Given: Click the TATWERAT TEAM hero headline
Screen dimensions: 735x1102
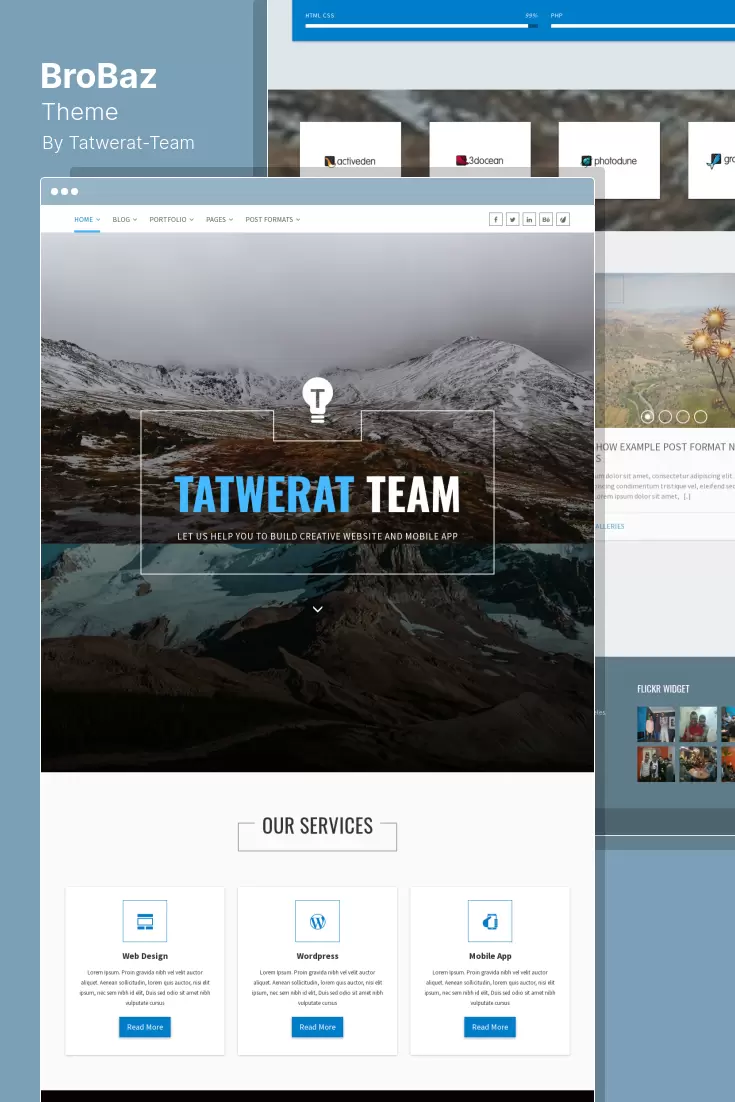Looking at the screenshot, I should (318, 494).
